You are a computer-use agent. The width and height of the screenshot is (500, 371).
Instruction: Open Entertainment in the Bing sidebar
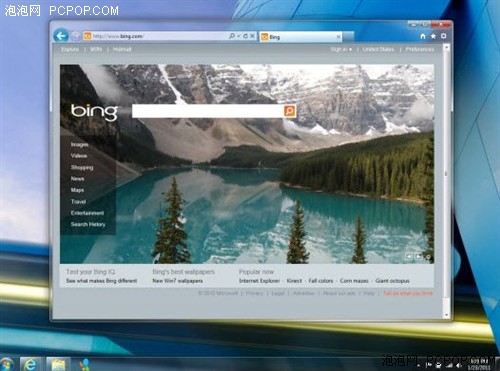click(87, 213)
